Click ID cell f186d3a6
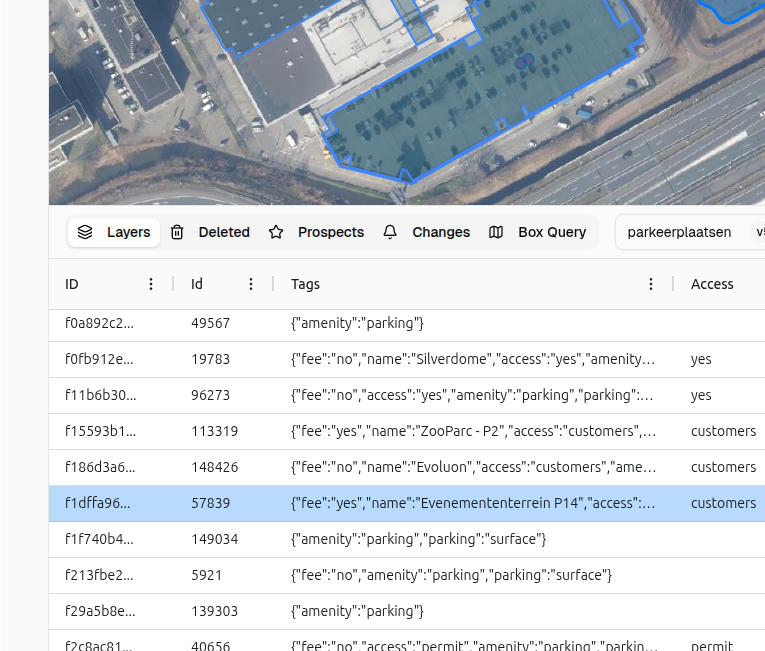Image resolution: width=765 pixels, height=651 pixels. (100, 468)
